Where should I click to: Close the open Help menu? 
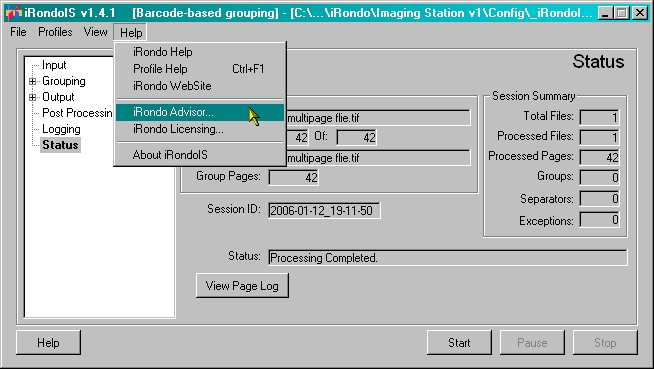coord(131,33)
